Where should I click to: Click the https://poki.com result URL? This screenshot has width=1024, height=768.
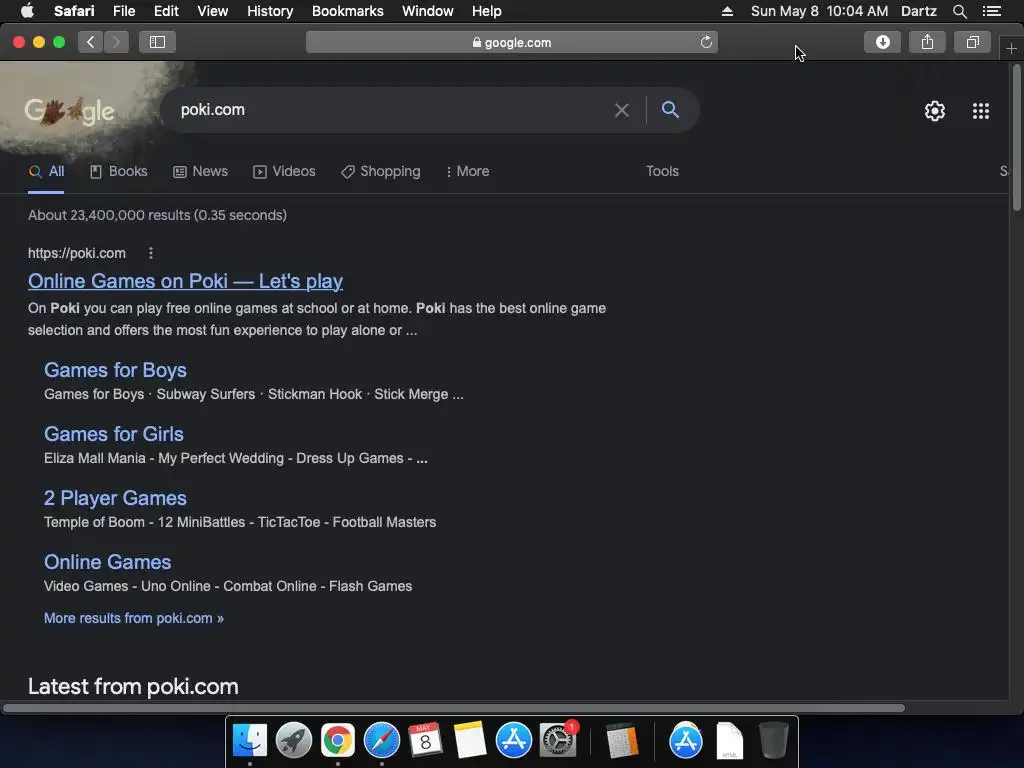[x=76, y=253]
